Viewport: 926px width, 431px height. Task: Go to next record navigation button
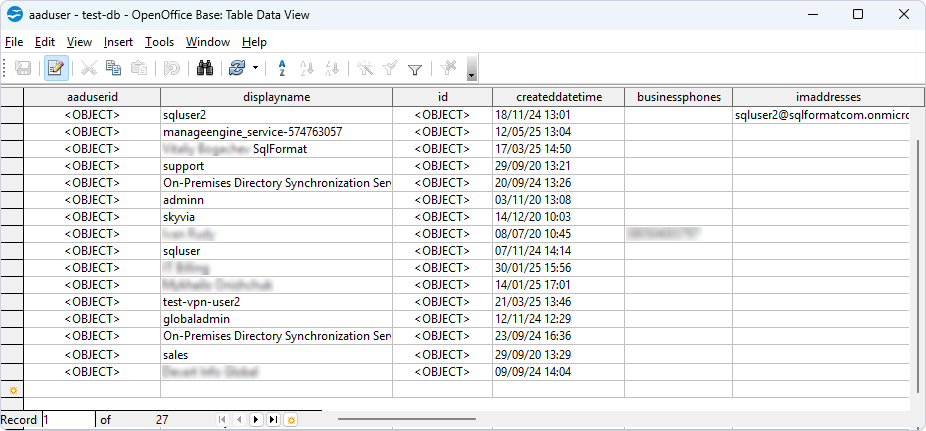(x=256, y=420)
